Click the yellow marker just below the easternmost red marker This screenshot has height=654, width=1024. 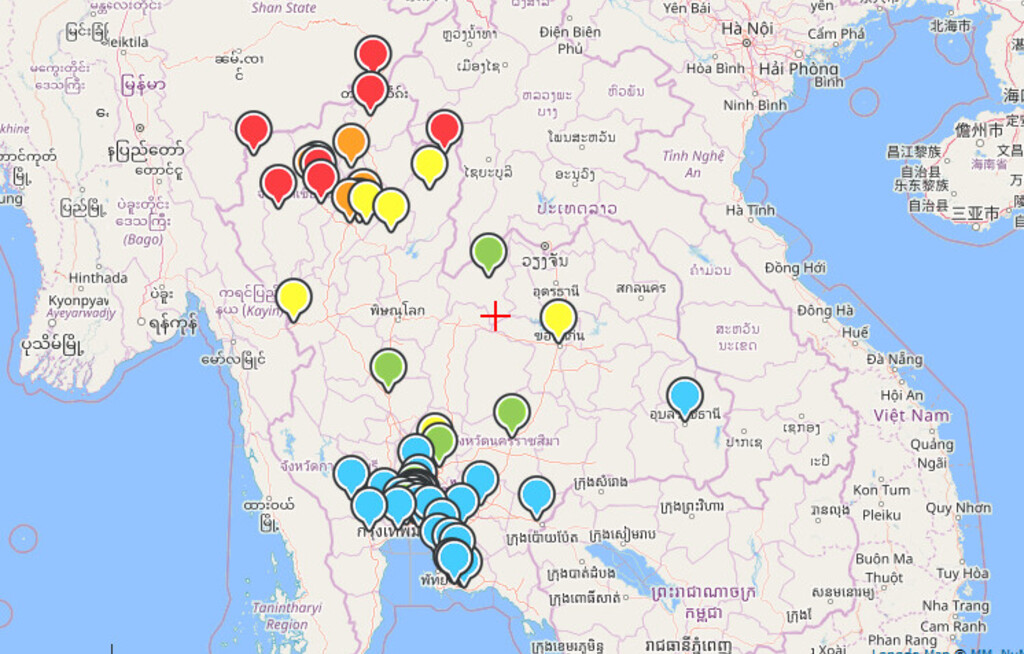point(430,165)
